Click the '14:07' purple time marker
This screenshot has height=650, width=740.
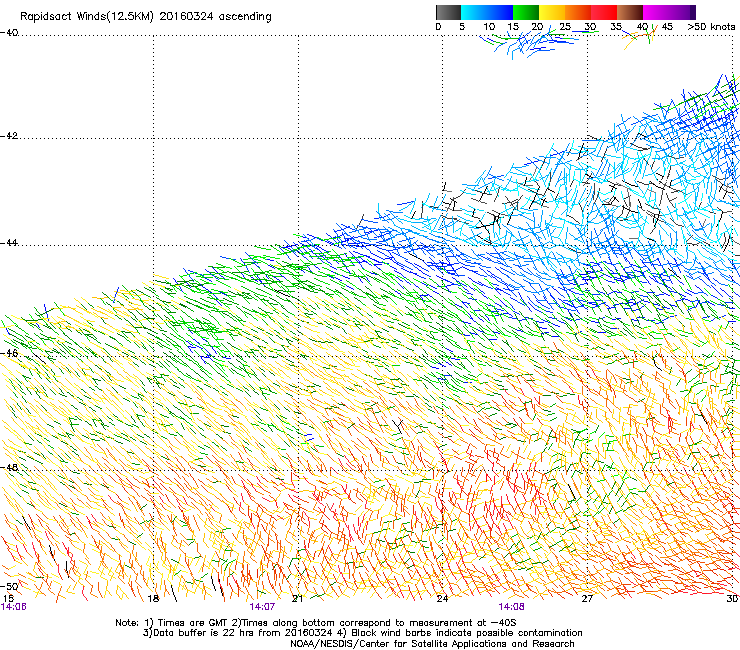pos(262,607)
